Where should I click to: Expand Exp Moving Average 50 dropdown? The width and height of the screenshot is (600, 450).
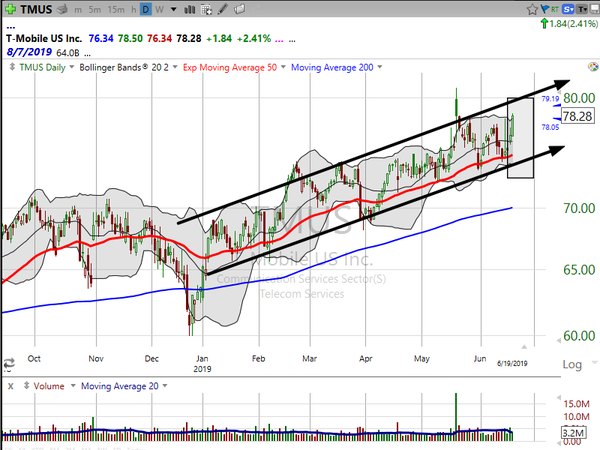(283, 67)
